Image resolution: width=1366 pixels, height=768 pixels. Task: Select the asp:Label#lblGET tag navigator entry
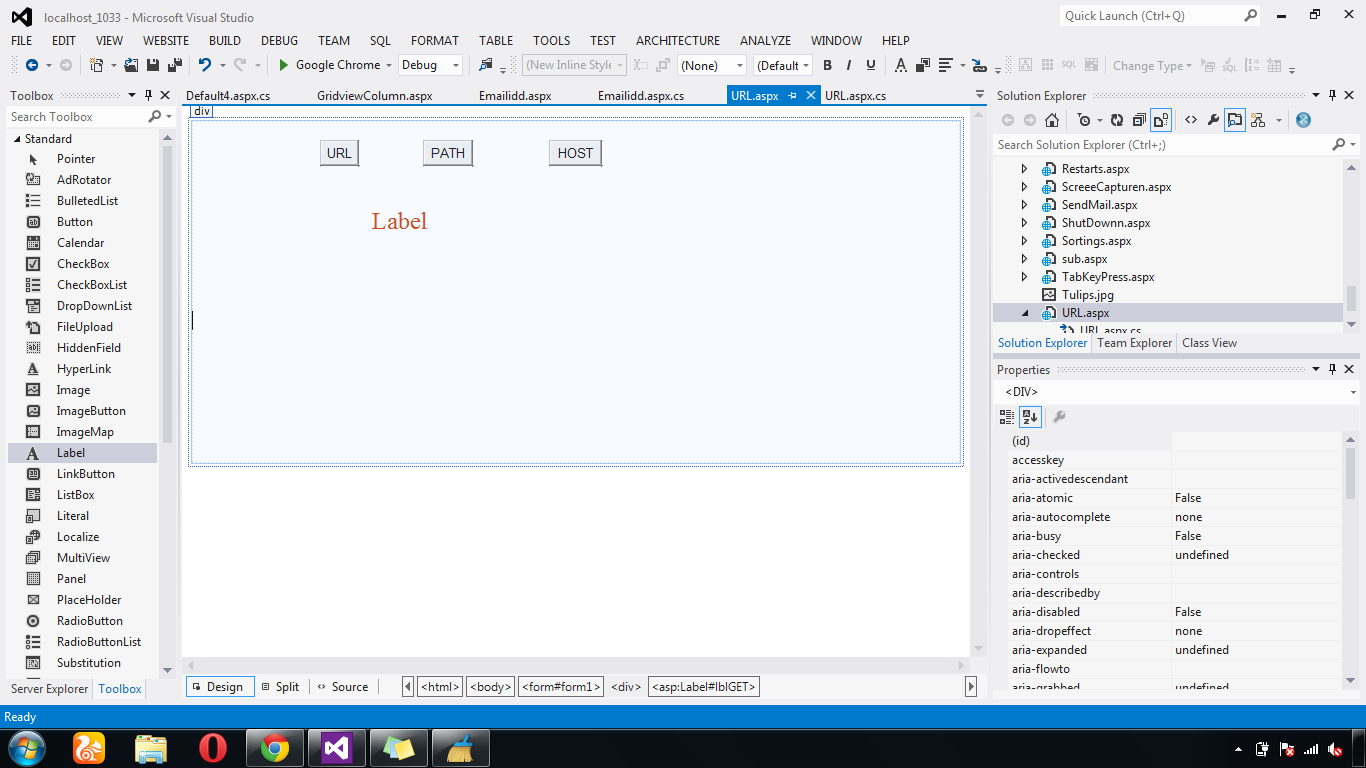click(703, 686)
